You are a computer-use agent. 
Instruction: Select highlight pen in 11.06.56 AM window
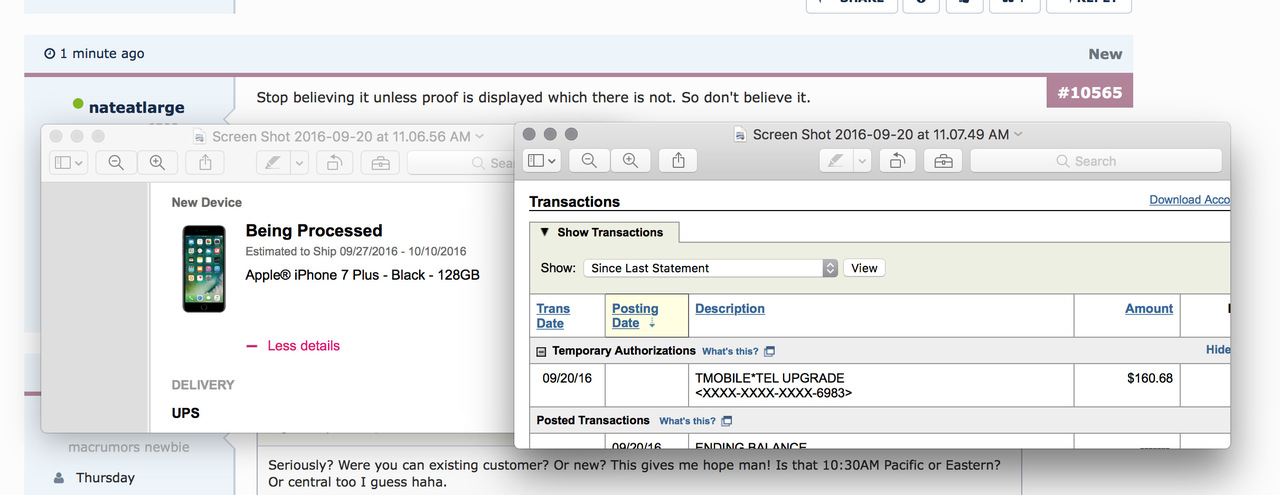[x=272, y=163]
